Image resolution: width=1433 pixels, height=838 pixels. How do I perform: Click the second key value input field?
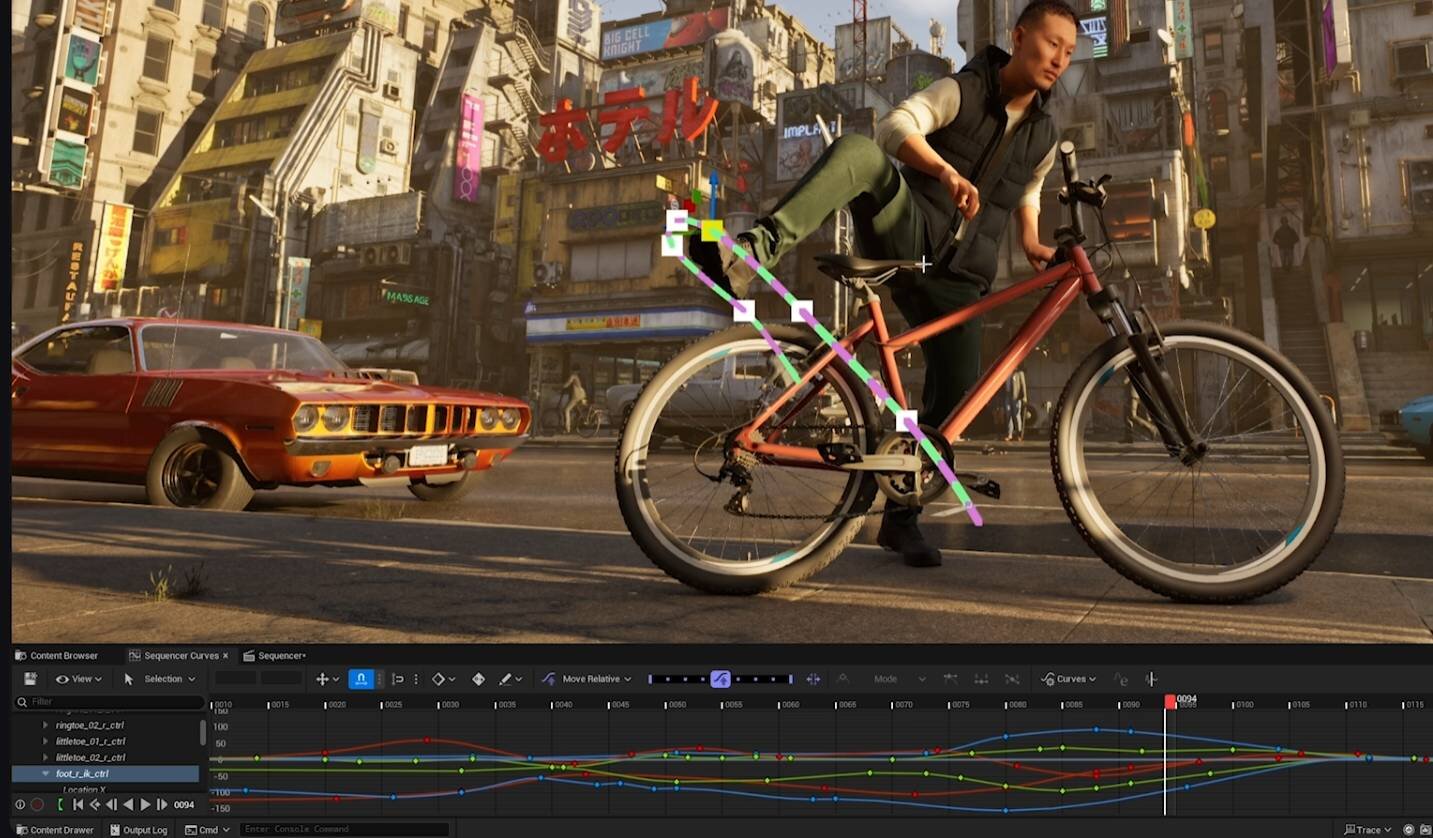pos(281,679)
